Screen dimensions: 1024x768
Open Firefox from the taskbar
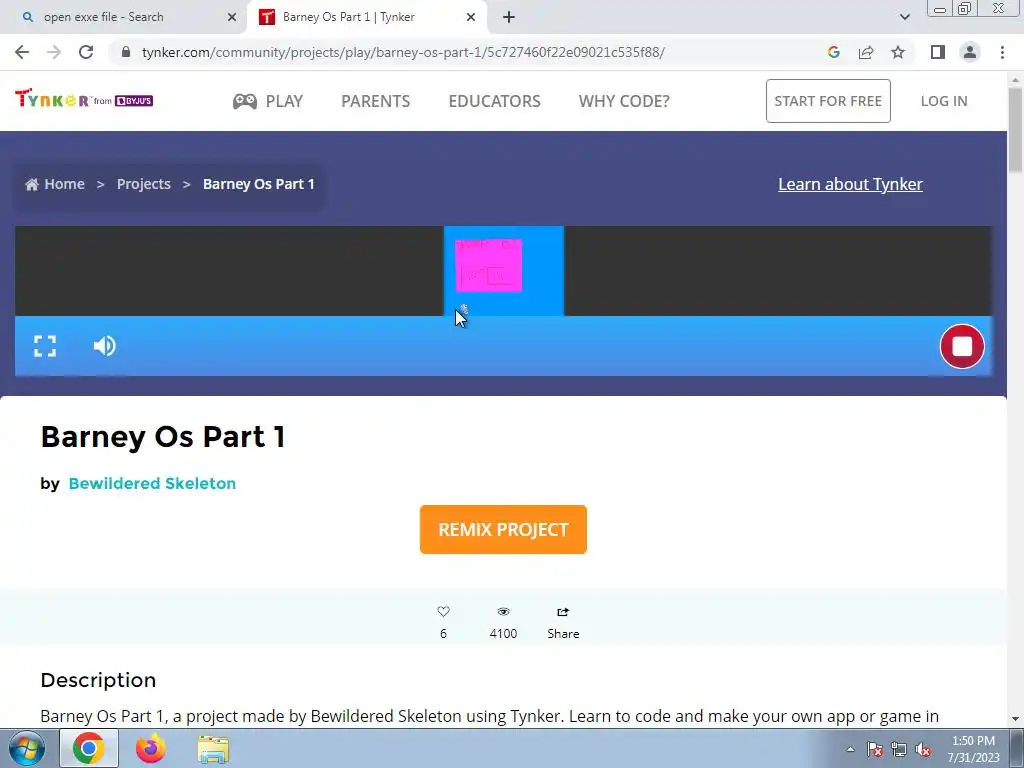point(151,748)
